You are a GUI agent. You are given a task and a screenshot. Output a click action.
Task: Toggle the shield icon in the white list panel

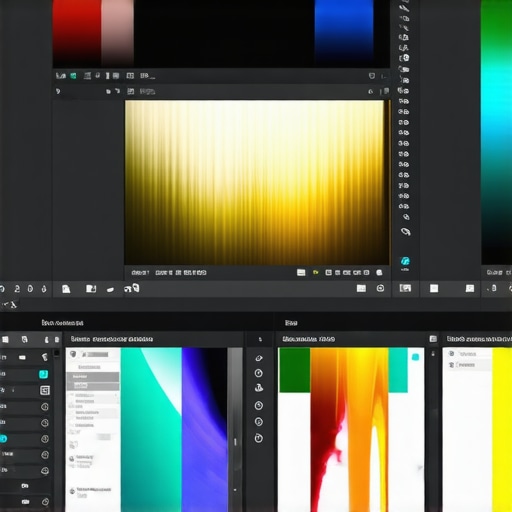73,354
